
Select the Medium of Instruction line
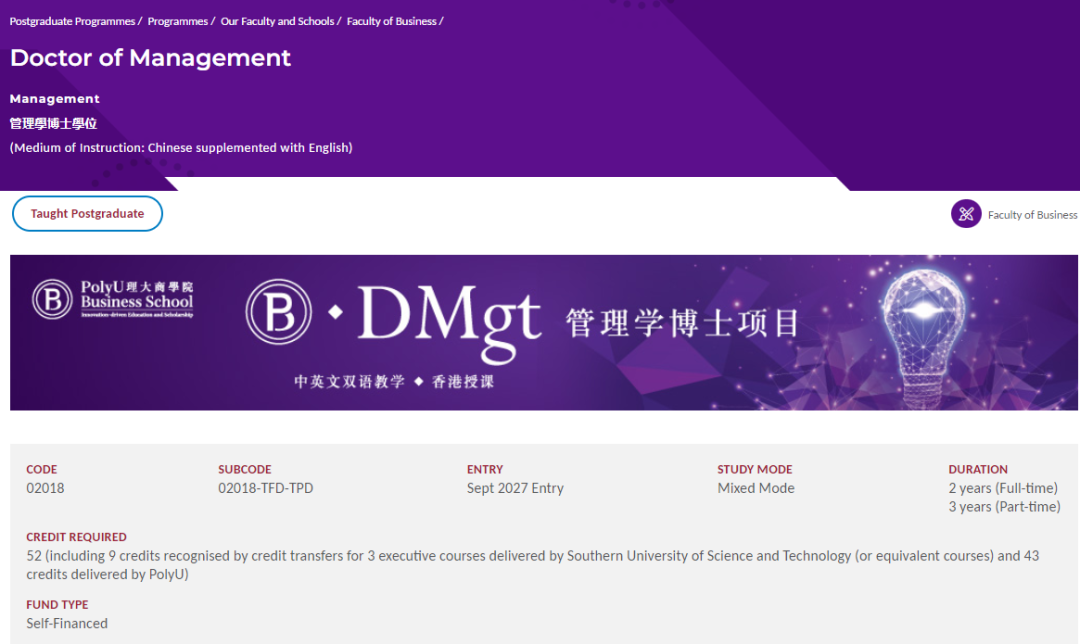pyautogui.click(x=181, y=147)
